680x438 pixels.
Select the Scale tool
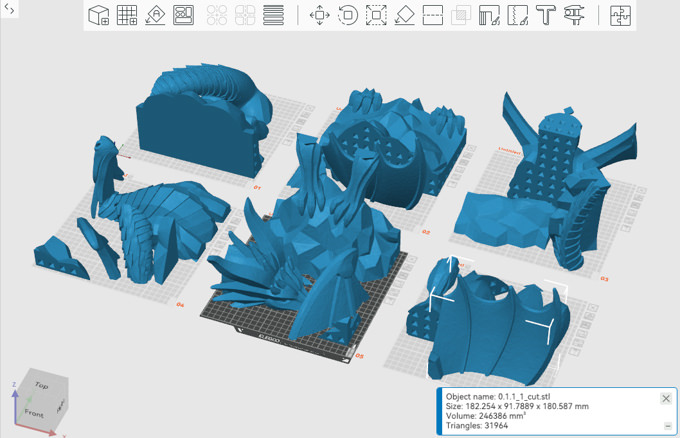click(376, 15)
